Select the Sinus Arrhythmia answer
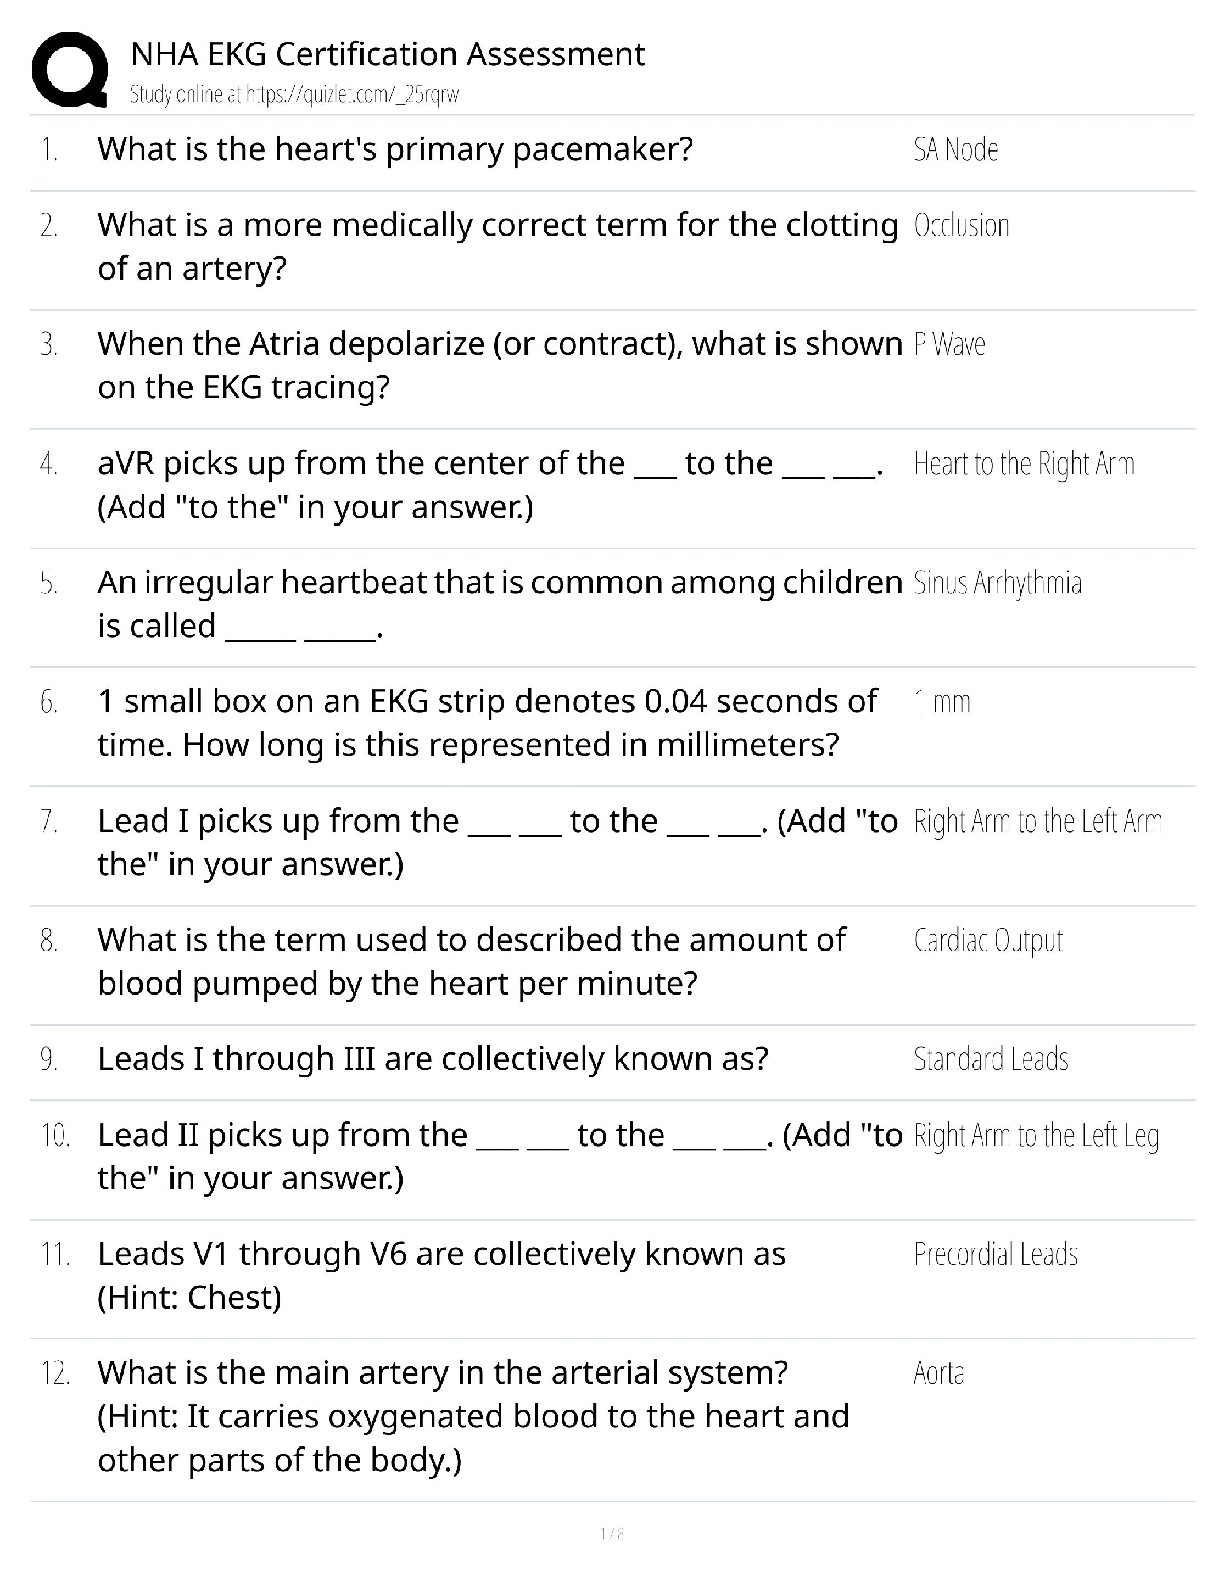Viewport: 1224px width, 1584px height. click(x=998, y=583)
